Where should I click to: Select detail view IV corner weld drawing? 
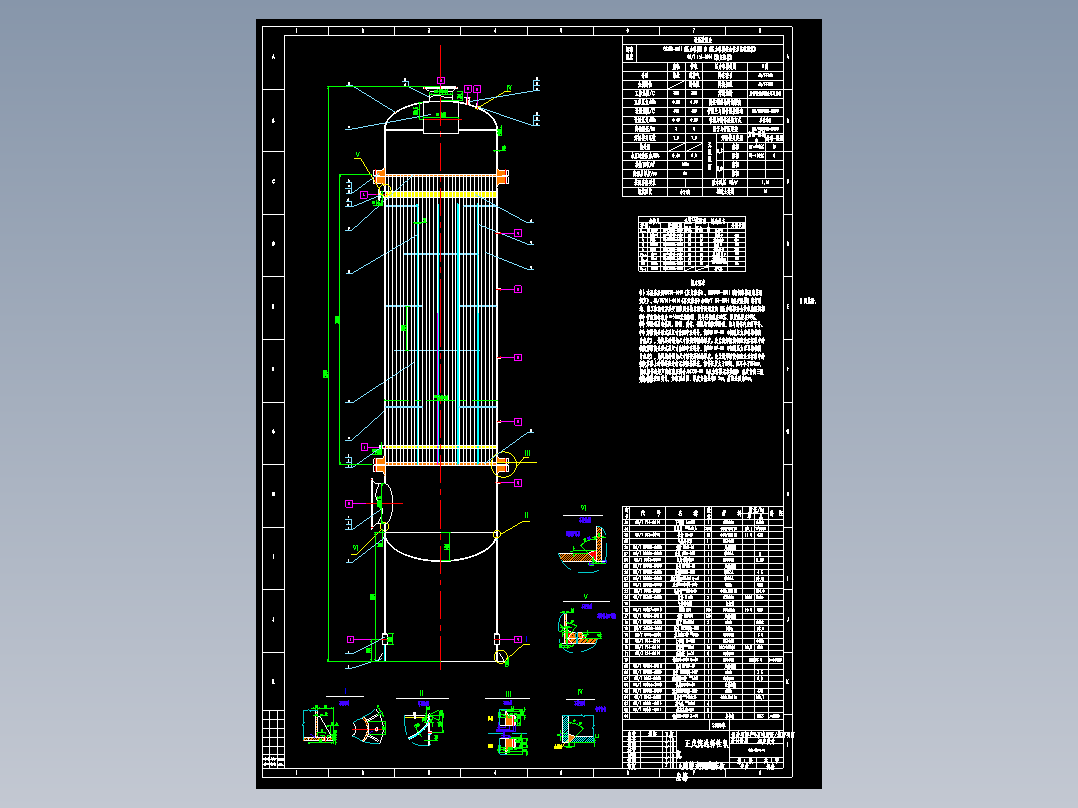pos(578,730)
